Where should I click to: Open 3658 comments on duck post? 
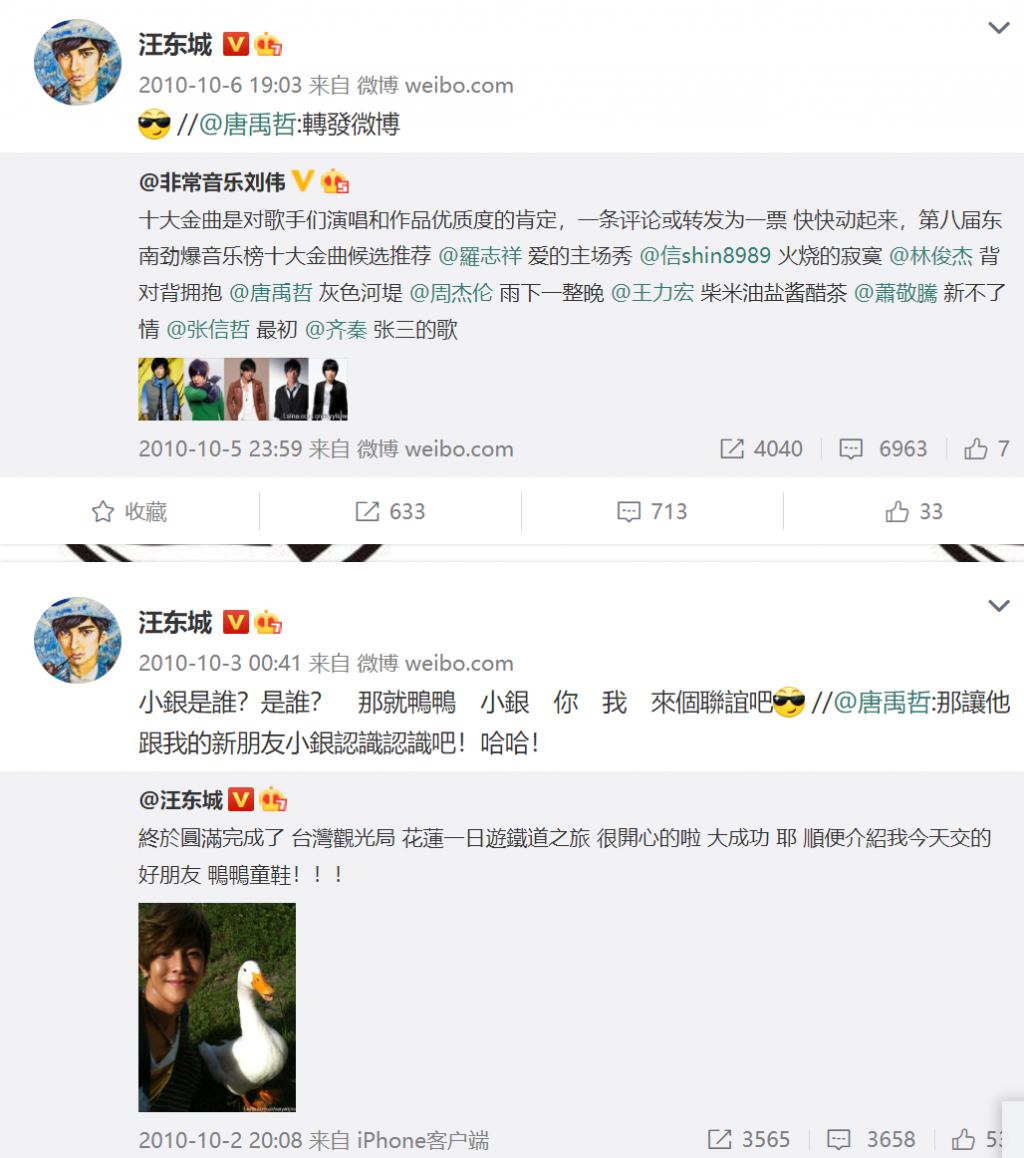point(871,1139)
